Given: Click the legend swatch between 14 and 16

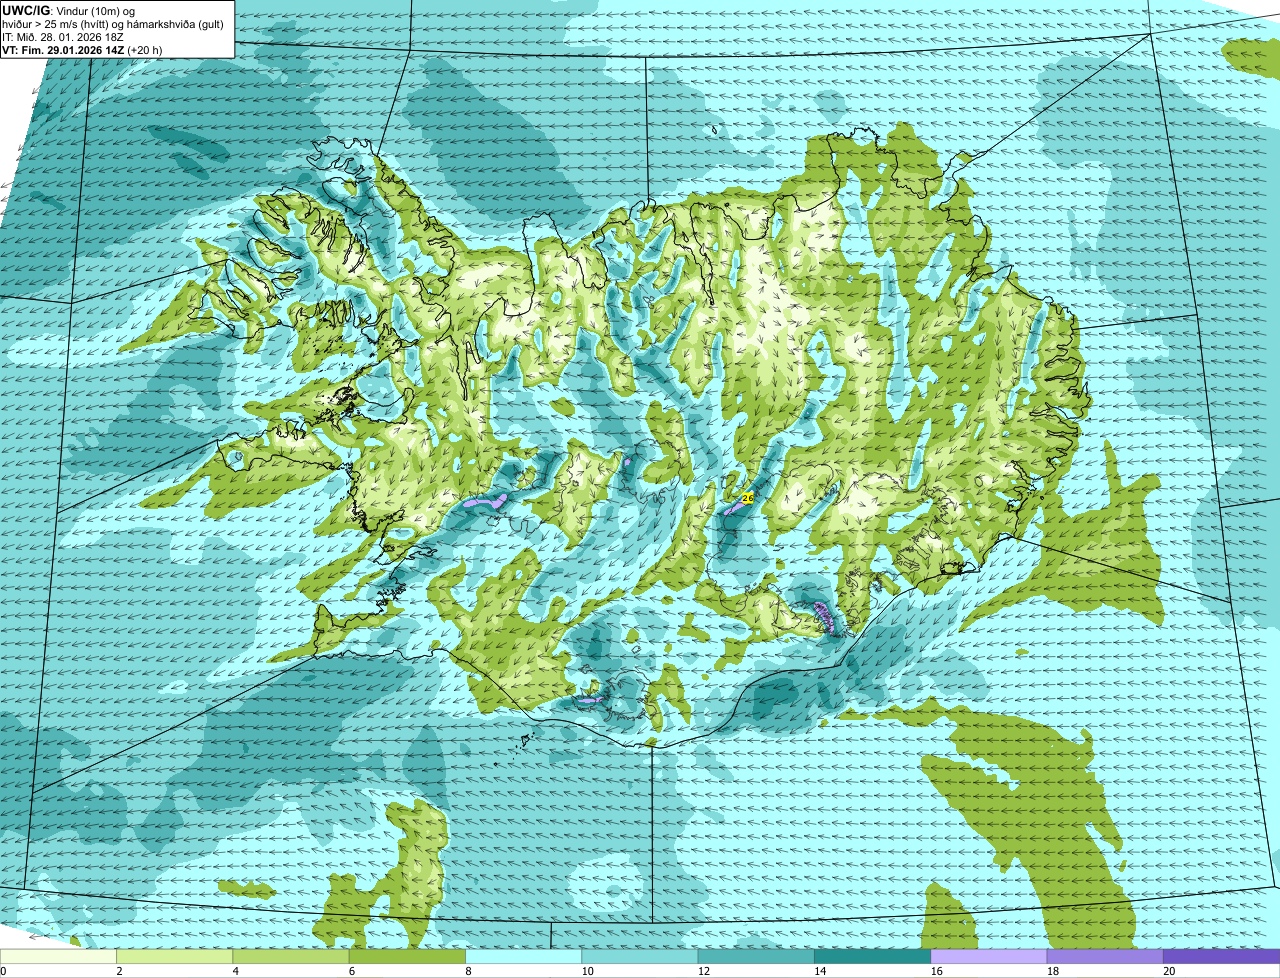Looking at the screenshot, I should [x=872, y=956].
